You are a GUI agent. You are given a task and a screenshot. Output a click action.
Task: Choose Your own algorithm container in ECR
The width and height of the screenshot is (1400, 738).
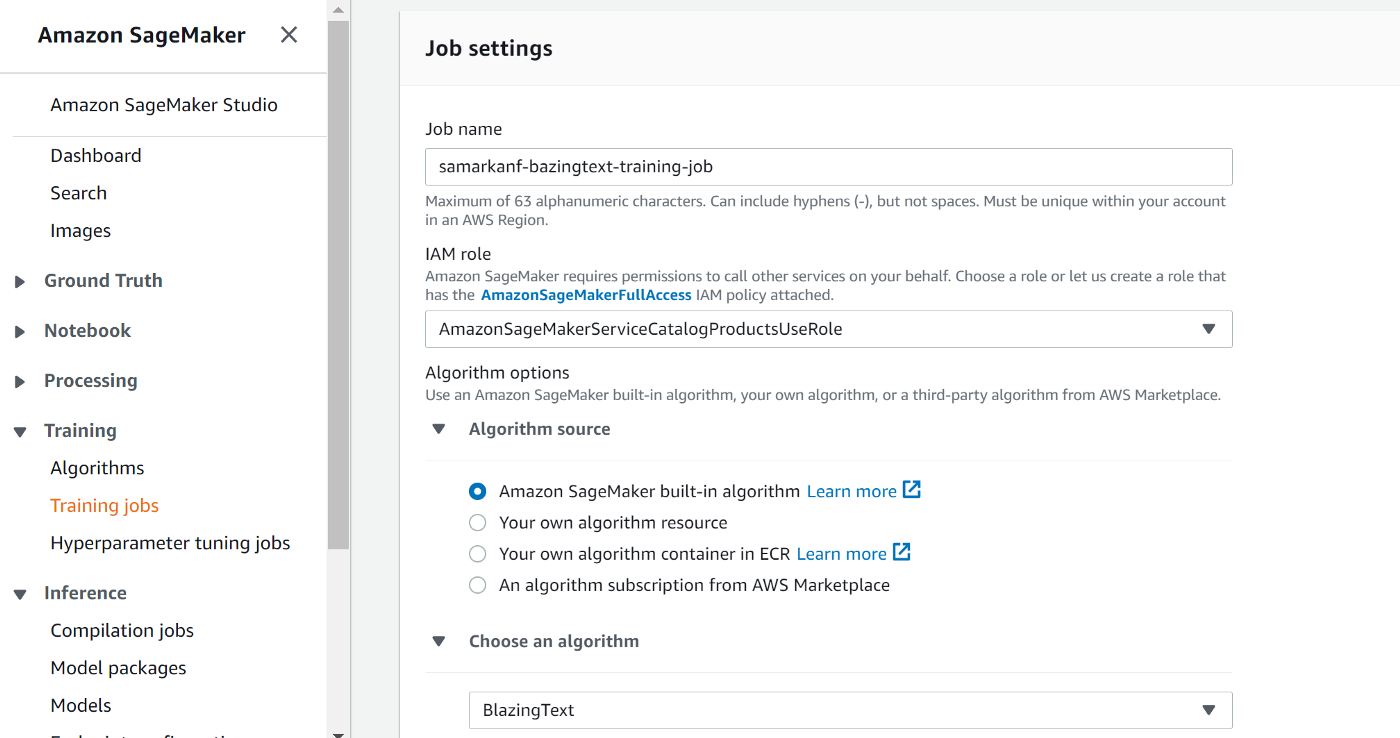click(478, 554)
